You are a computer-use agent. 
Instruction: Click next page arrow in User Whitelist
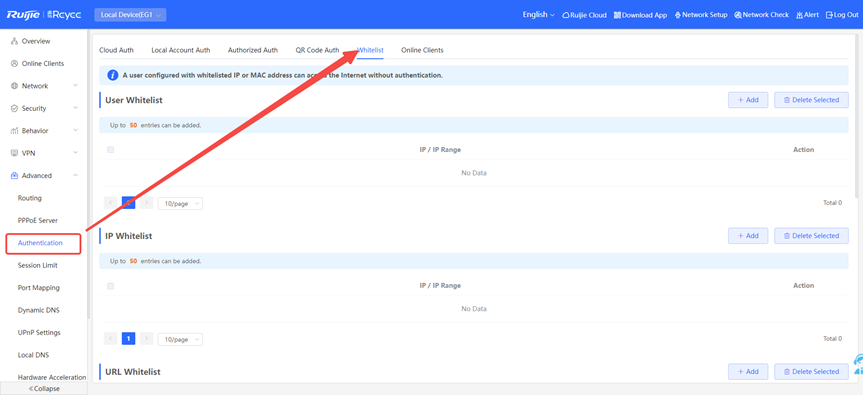(x=146, y=203)
